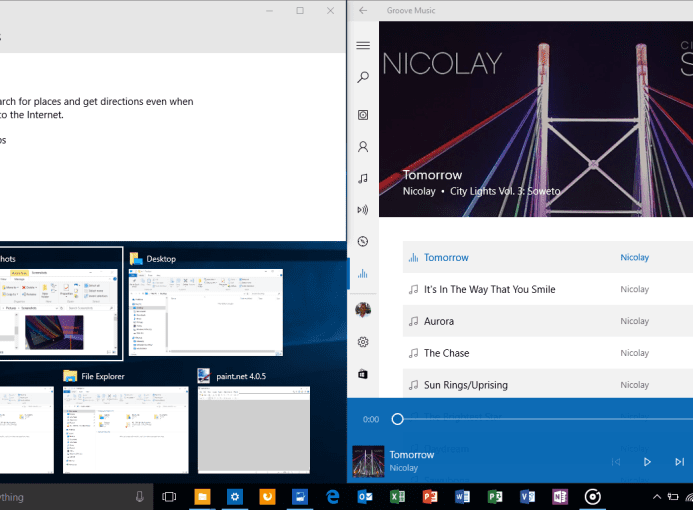Select the song It's In The Way That You Smile

(548, 289)
